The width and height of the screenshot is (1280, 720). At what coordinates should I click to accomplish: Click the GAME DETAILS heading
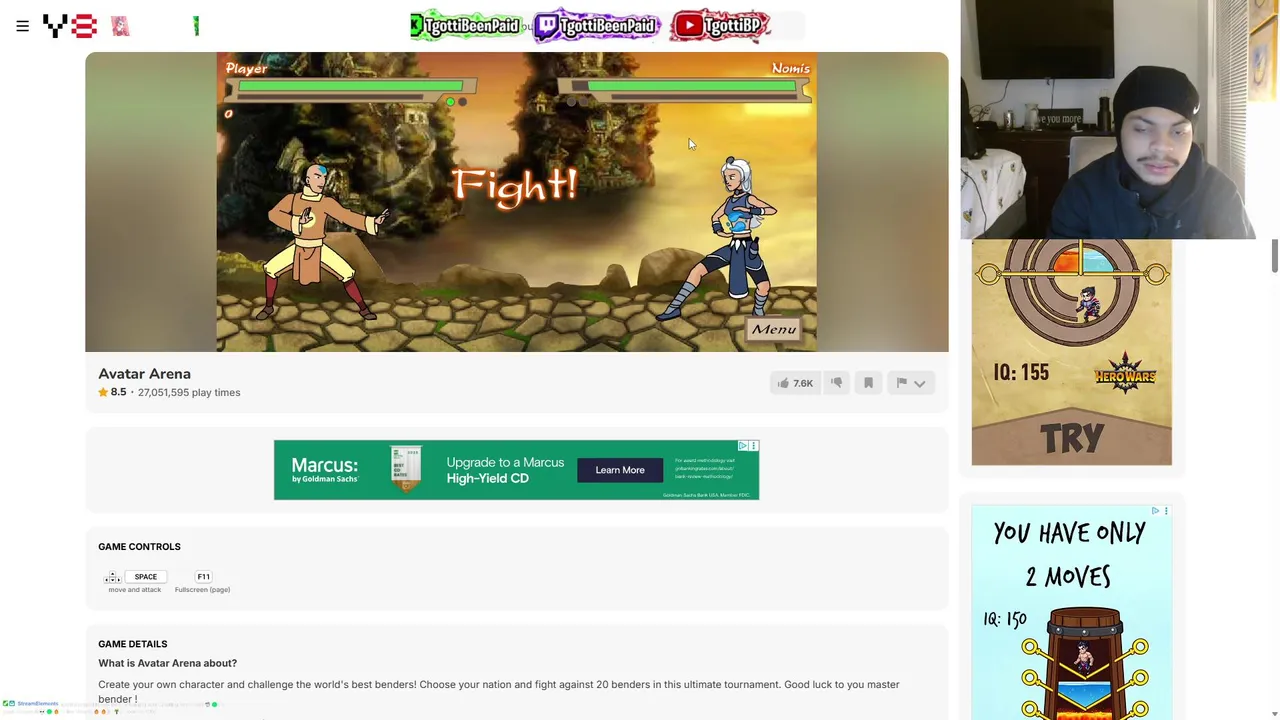(x=132, y=644)
